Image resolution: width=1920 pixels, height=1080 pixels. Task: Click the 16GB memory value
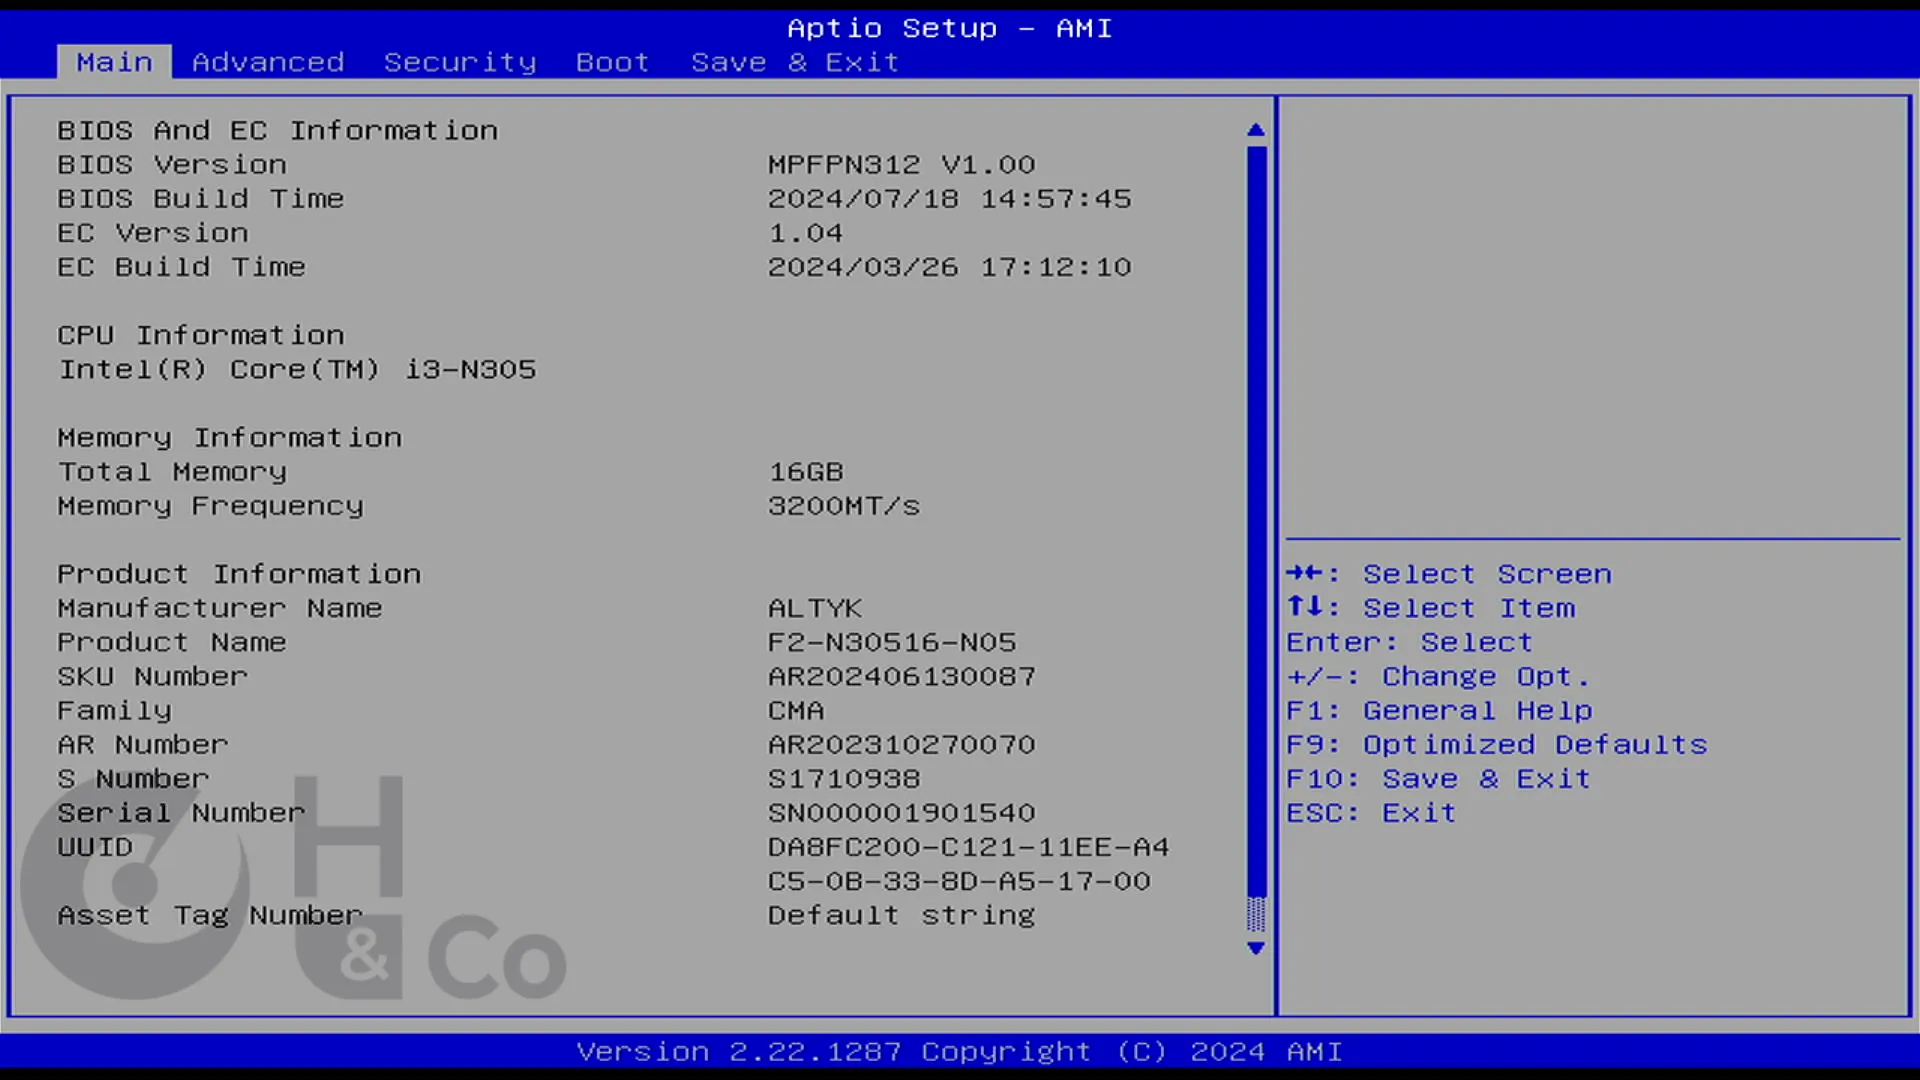coord(805,471)
